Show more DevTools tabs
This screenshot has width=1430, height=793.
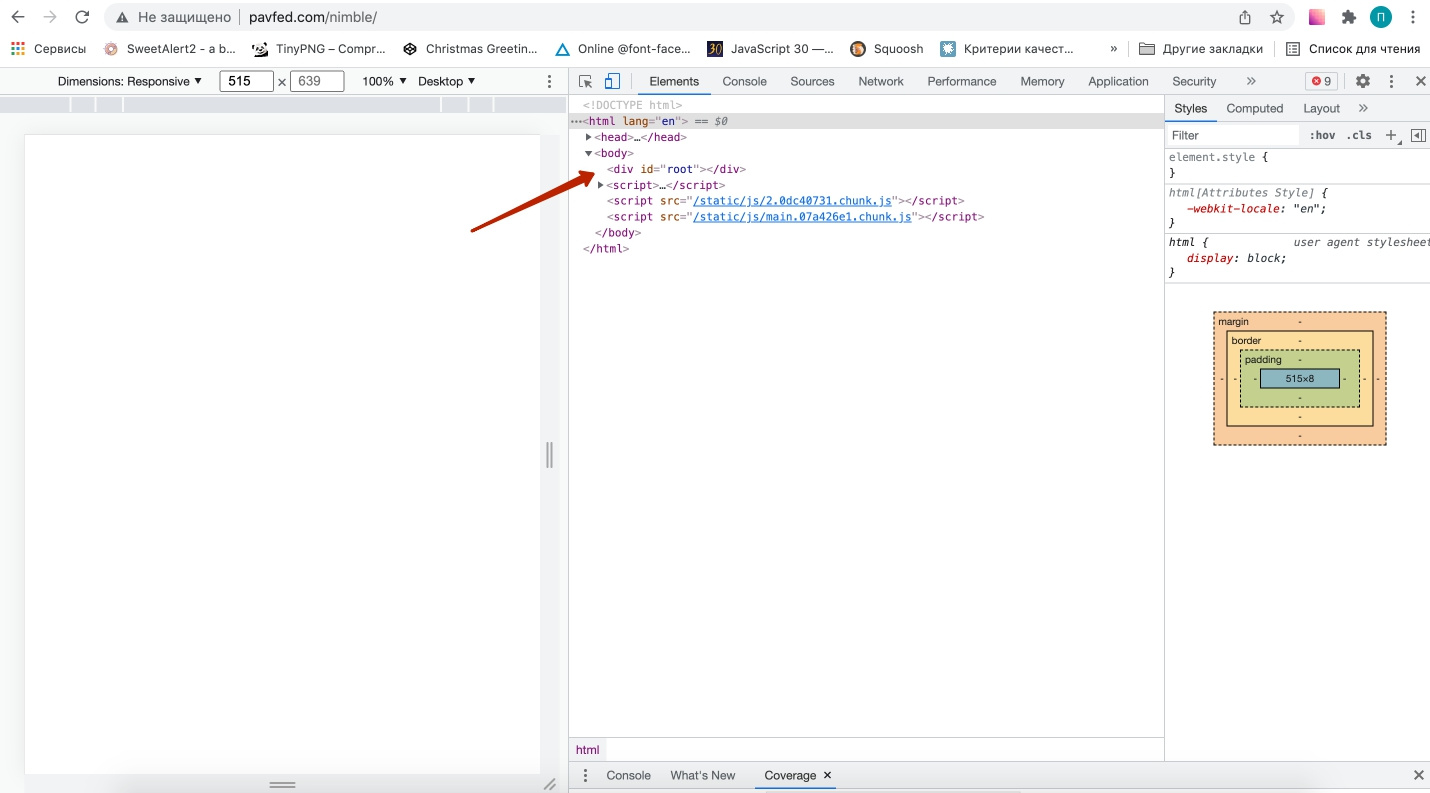tap(1251, 81)
